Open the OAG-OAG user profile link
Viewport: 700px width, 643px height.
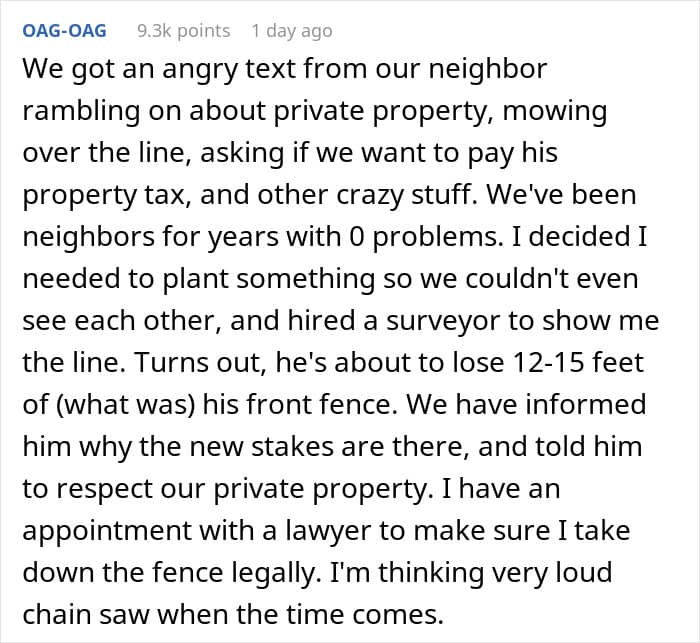point(64,31)
